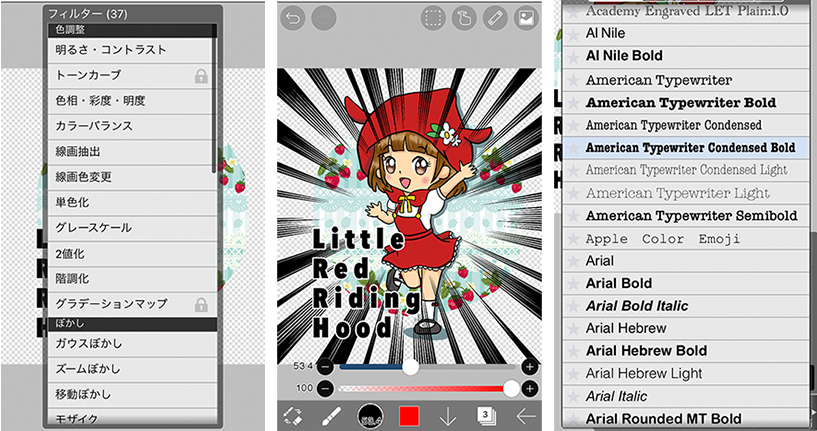817x431 pixels.
Task: Toggle the star beside Arial Italic
Action: click(573, 397)
